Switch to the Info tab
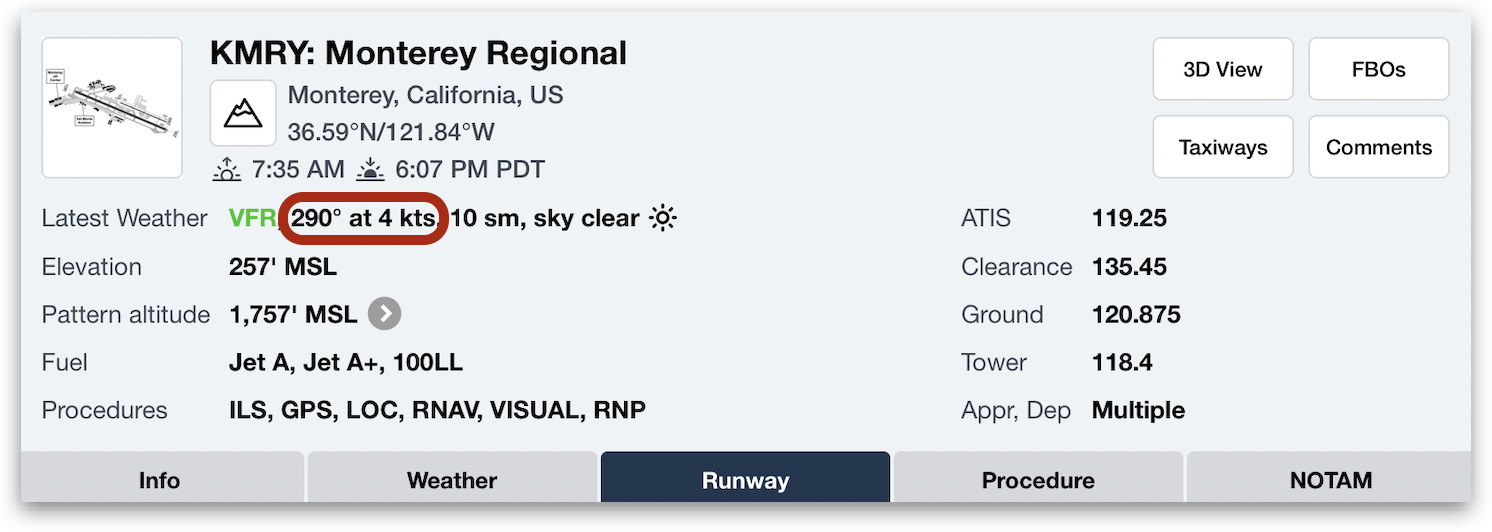Image resolution: width=1492 pixels, height=532 pixels. (x=160, y=479)
